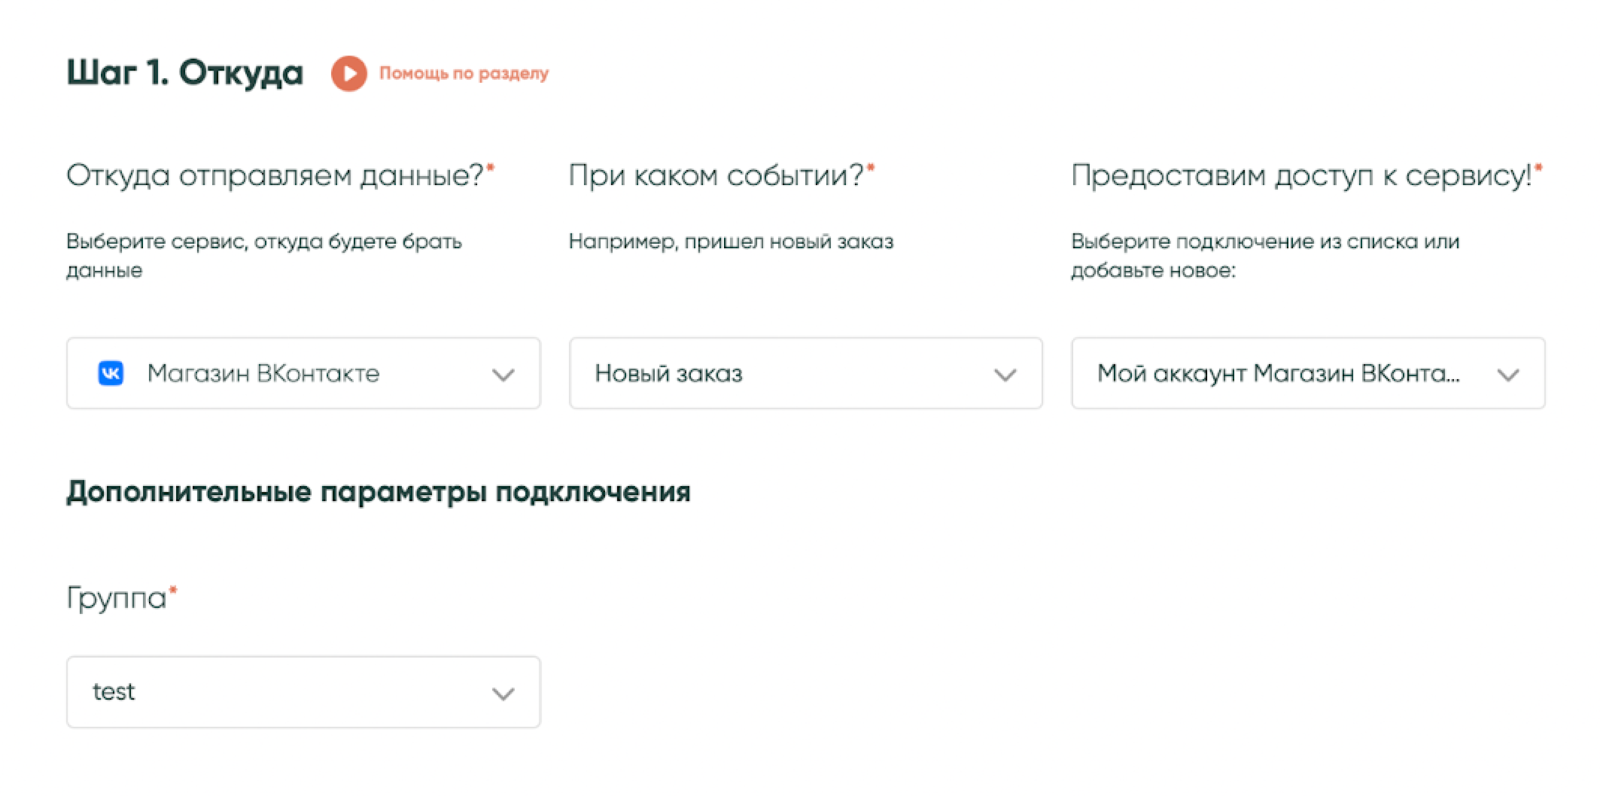Click the "Шаг 1. Откуда" heading
This screenshot has width=1600, height=796.
pos(184,72)
